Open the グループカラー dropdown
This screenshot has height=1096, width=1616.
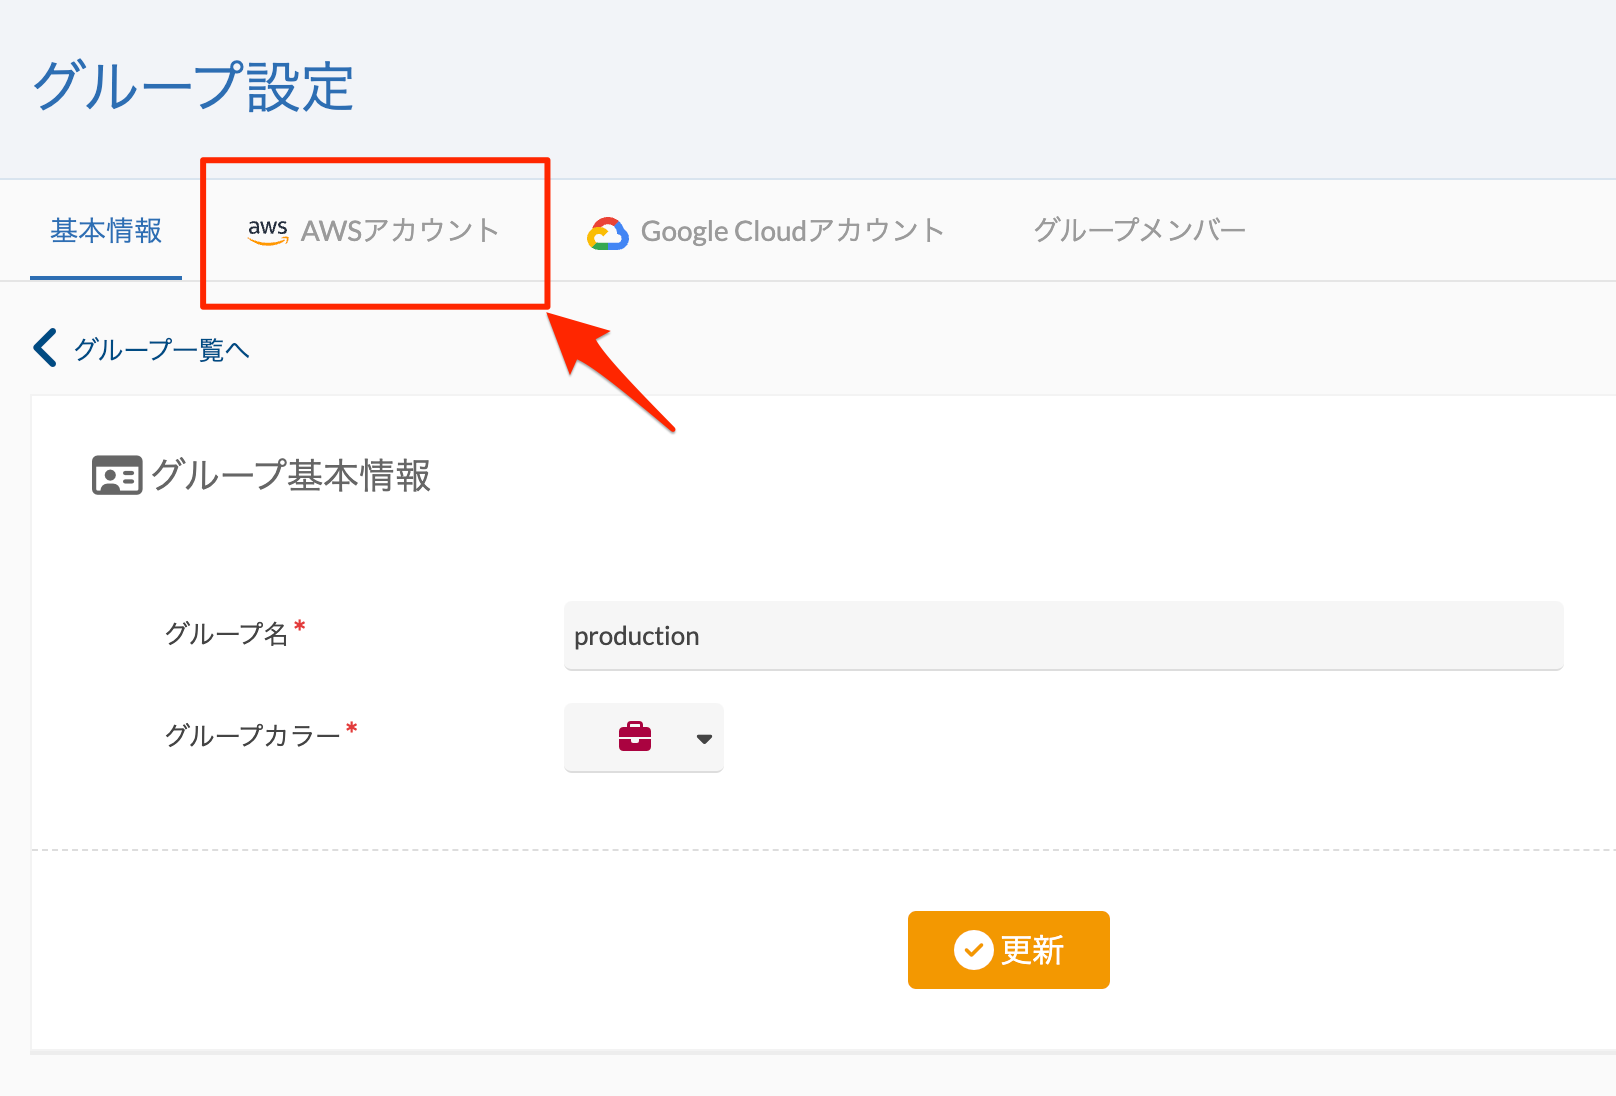click(644, 738)
